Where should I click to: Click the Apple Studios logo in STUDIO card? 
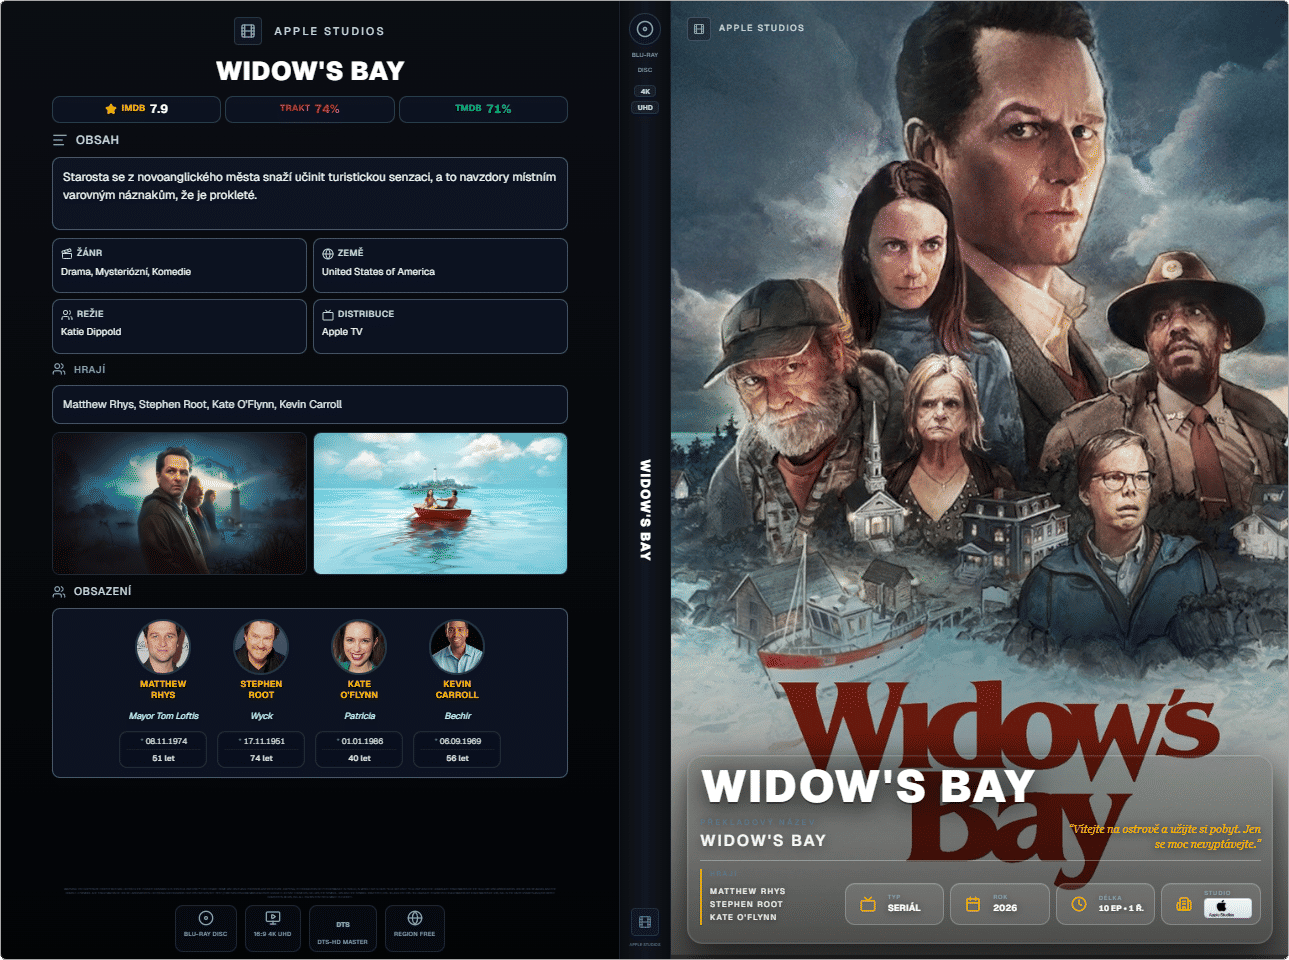[1227, 908]
